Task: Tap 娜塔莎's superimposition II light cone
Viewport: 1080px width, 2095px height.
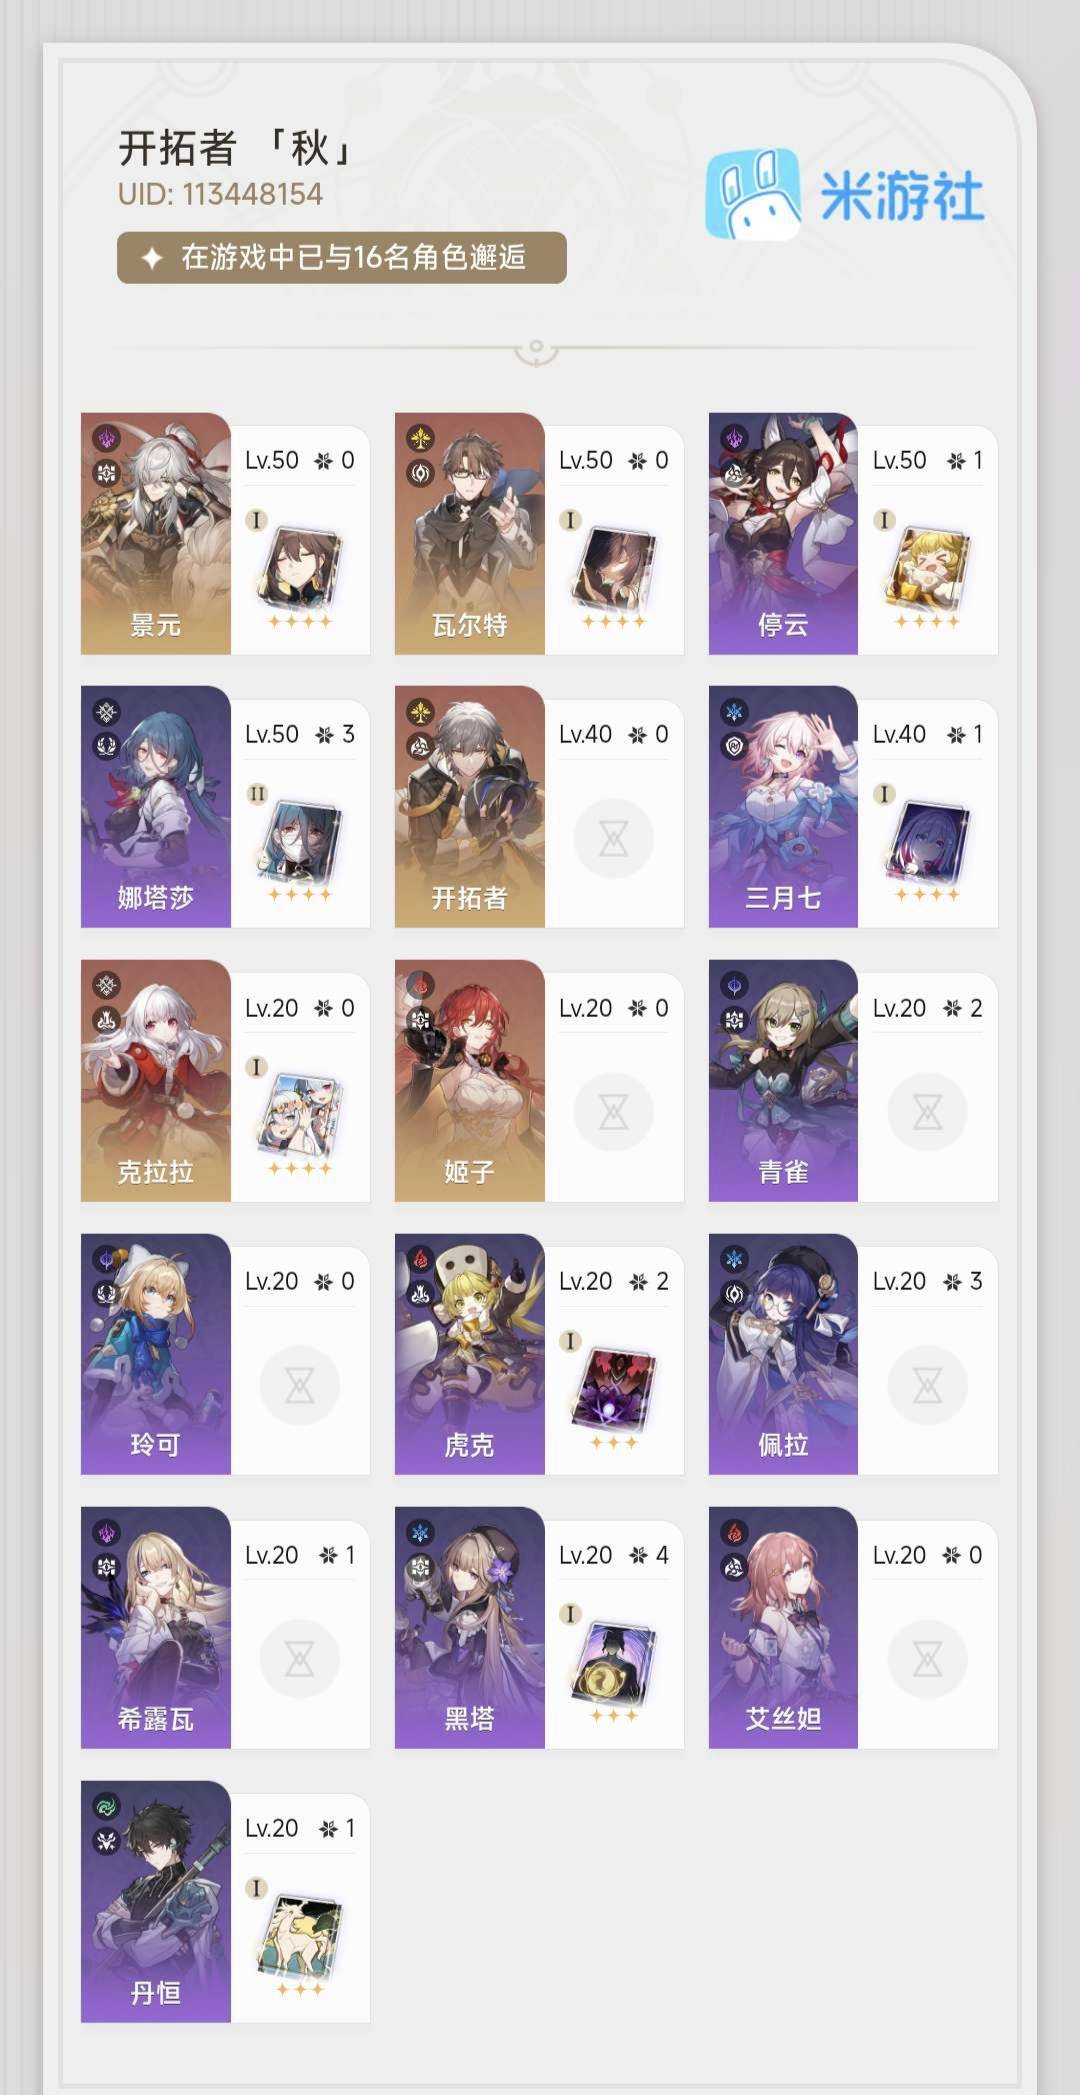Action: pyautogui.click(x=299, y=840)
